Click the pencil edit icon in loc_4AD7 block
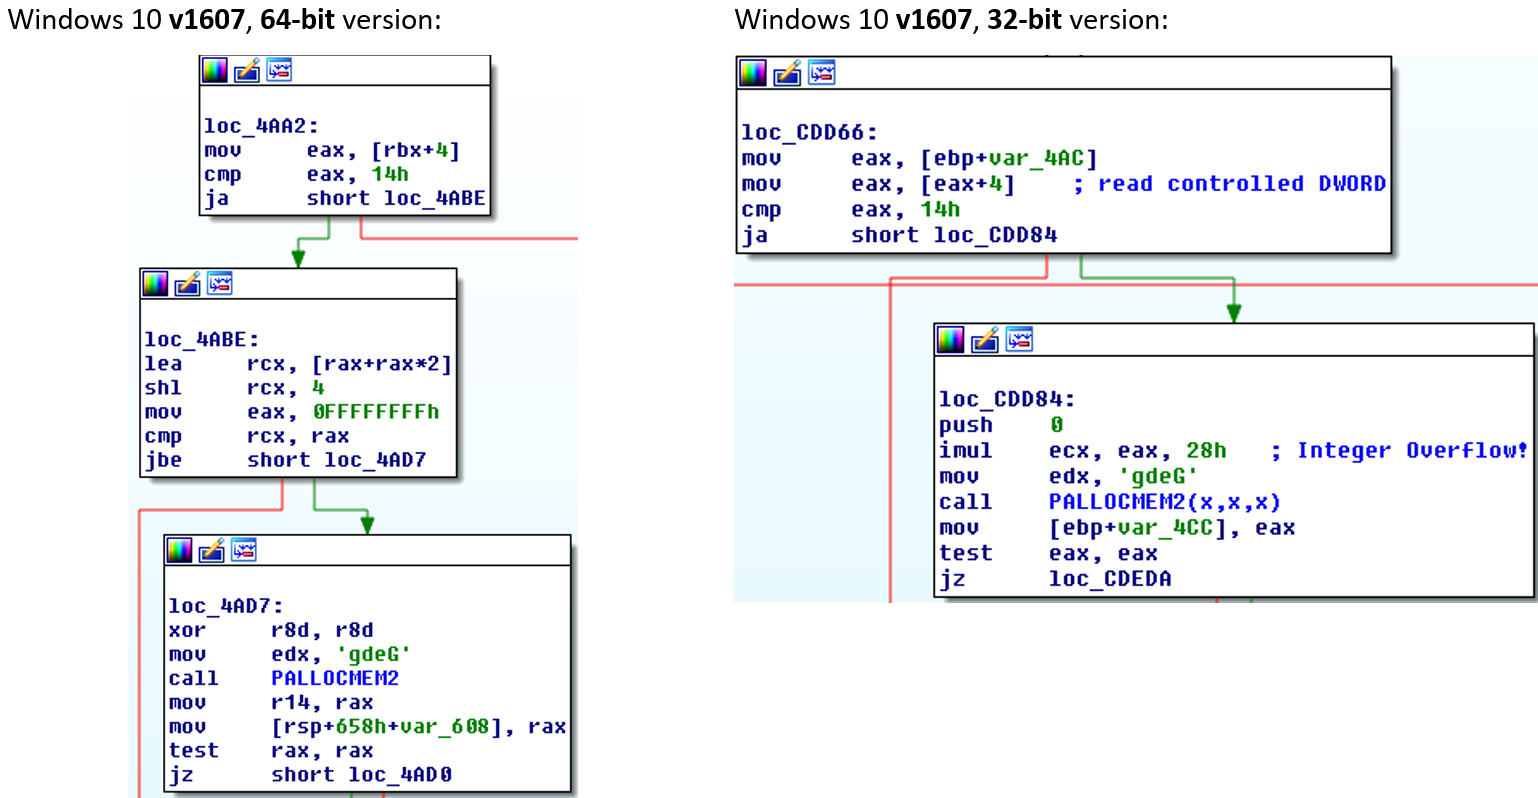Screen dimensions: 1538x798 (212, 550)
